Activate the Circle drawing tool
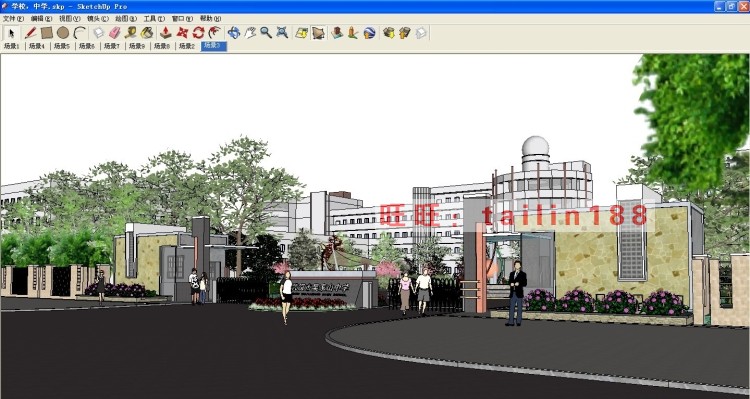The width and height of the screenshot is (750, 399). pos(63,33)
